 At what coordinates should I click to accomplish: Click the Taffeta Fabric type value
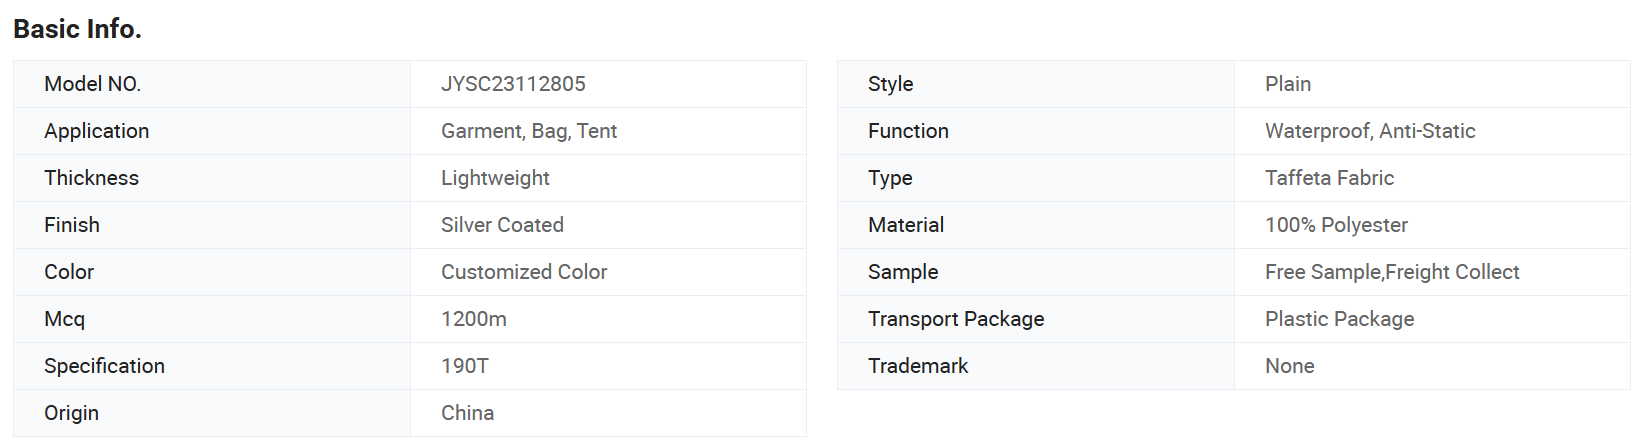[1329, 178]
